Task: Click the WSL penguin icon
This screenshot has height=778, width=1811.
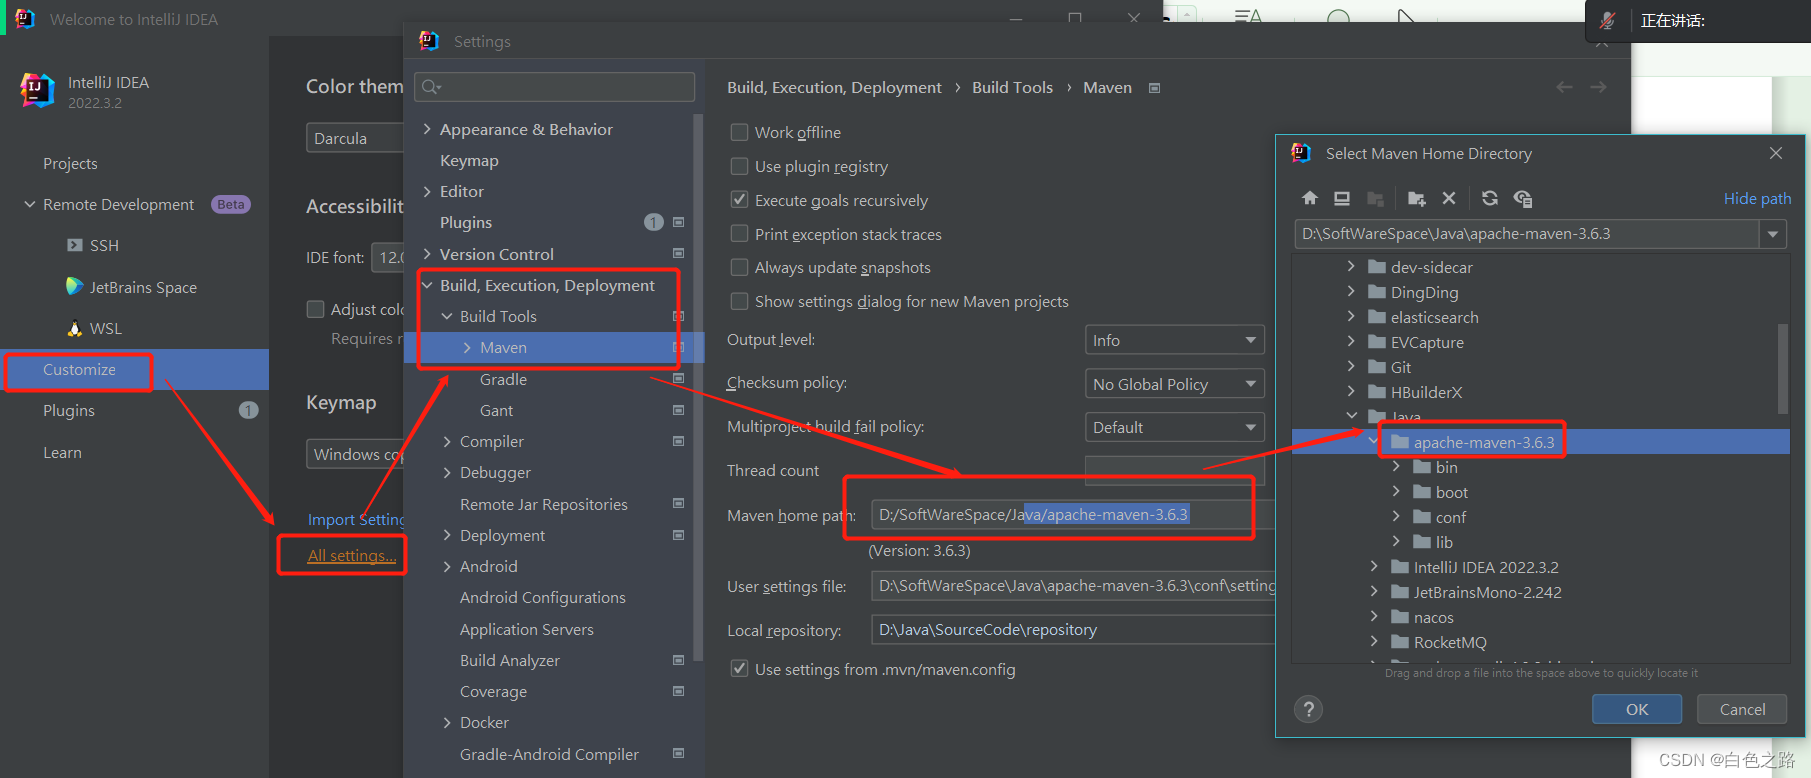Action: pyautogui.click(x=74, y=328)
